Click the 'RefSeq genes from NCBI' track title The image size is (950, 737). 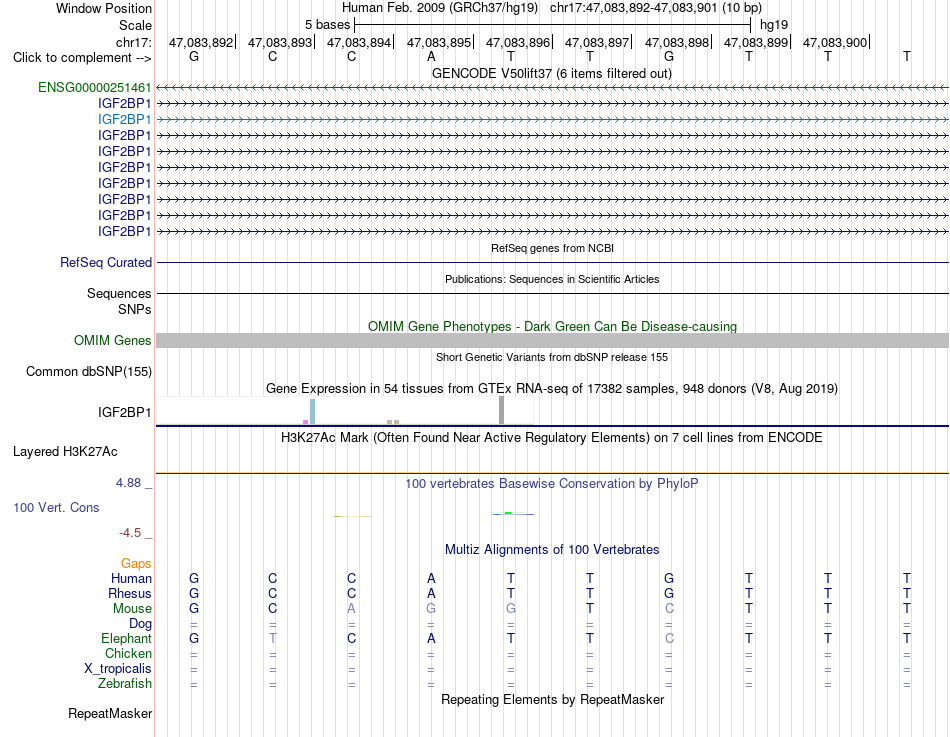[553, 248]
